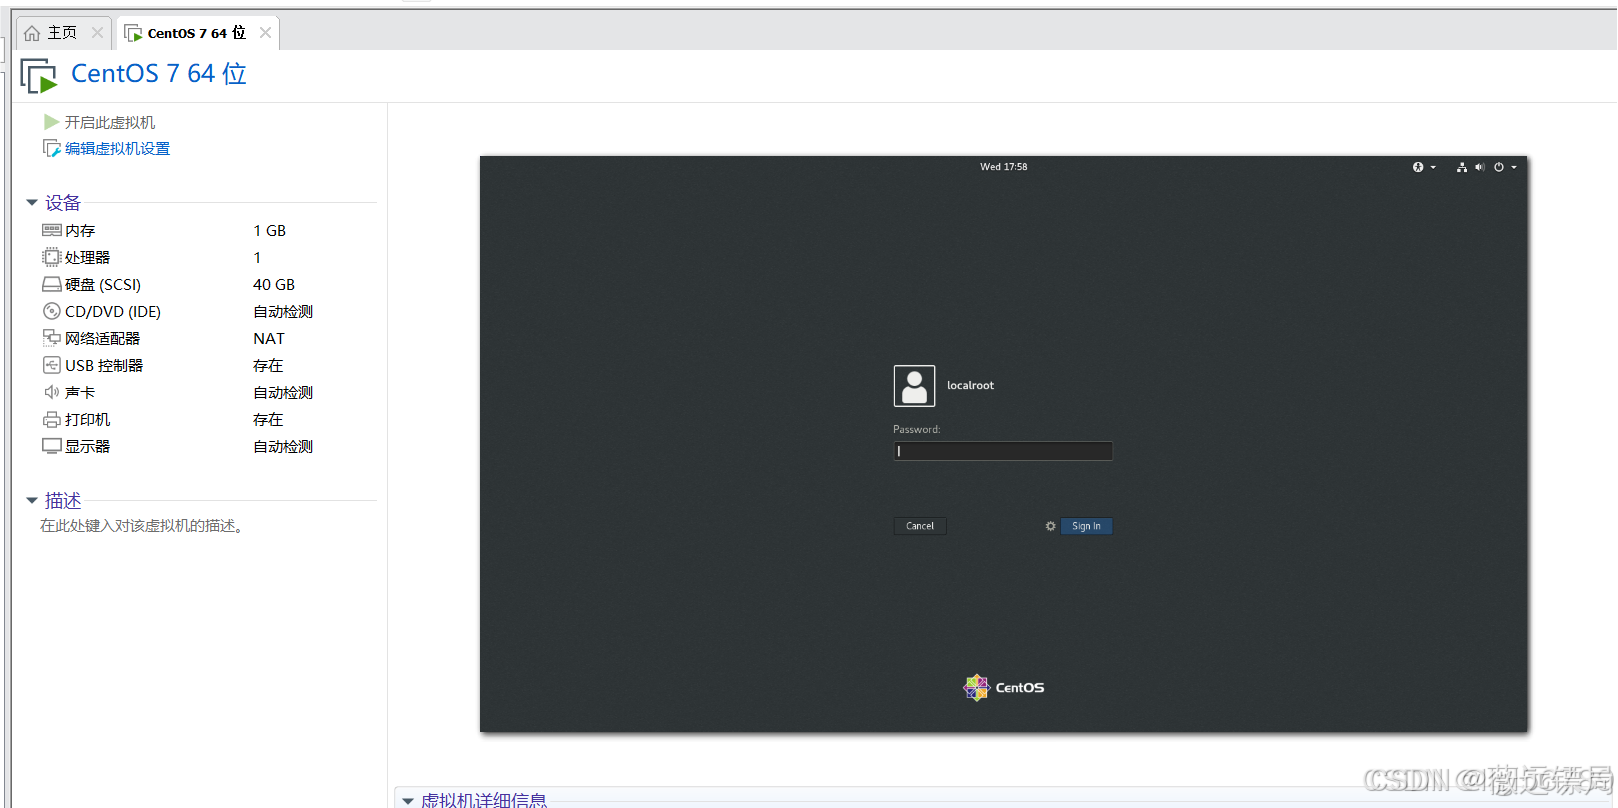Viewport: 1618px width, 808px height.
Task: Click the NAT network value
Action: 269,338
